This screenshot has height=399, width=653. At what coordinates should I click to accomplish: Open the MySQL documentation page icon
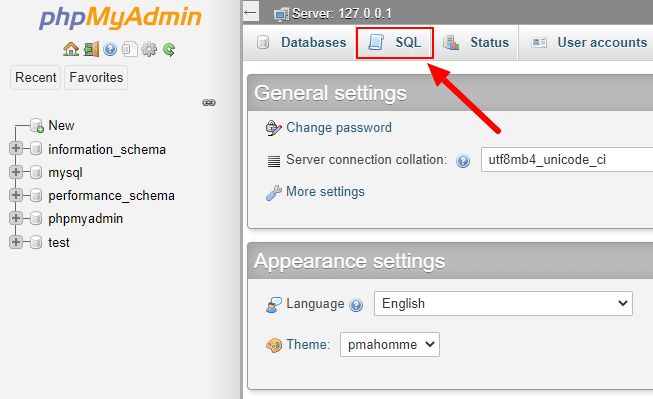tap(130, 49)
